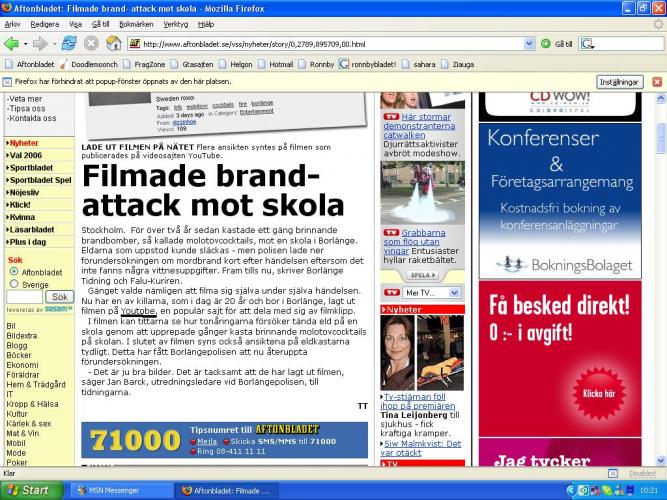Viewport: 667px width, 500px height.
Task: Click the Tipsa oss link
Action: coord(27,109)
